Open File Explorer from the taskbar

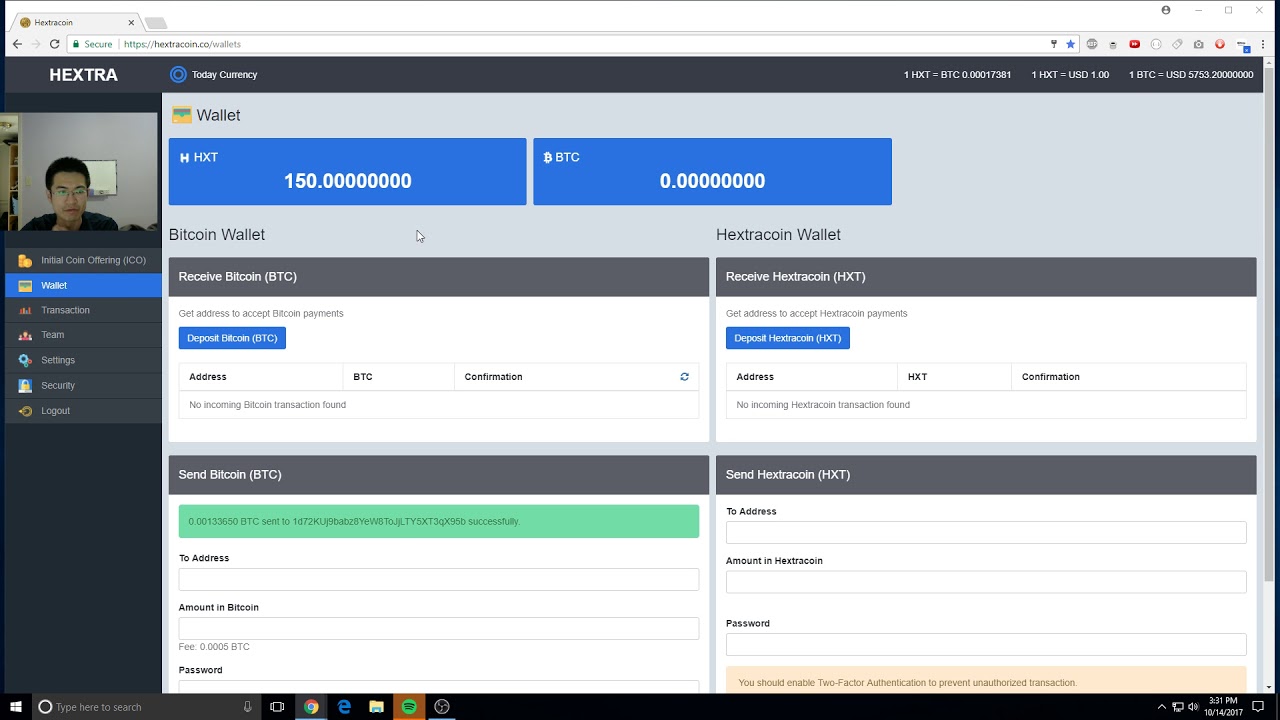pyautogui.click(x=376, y=707)
